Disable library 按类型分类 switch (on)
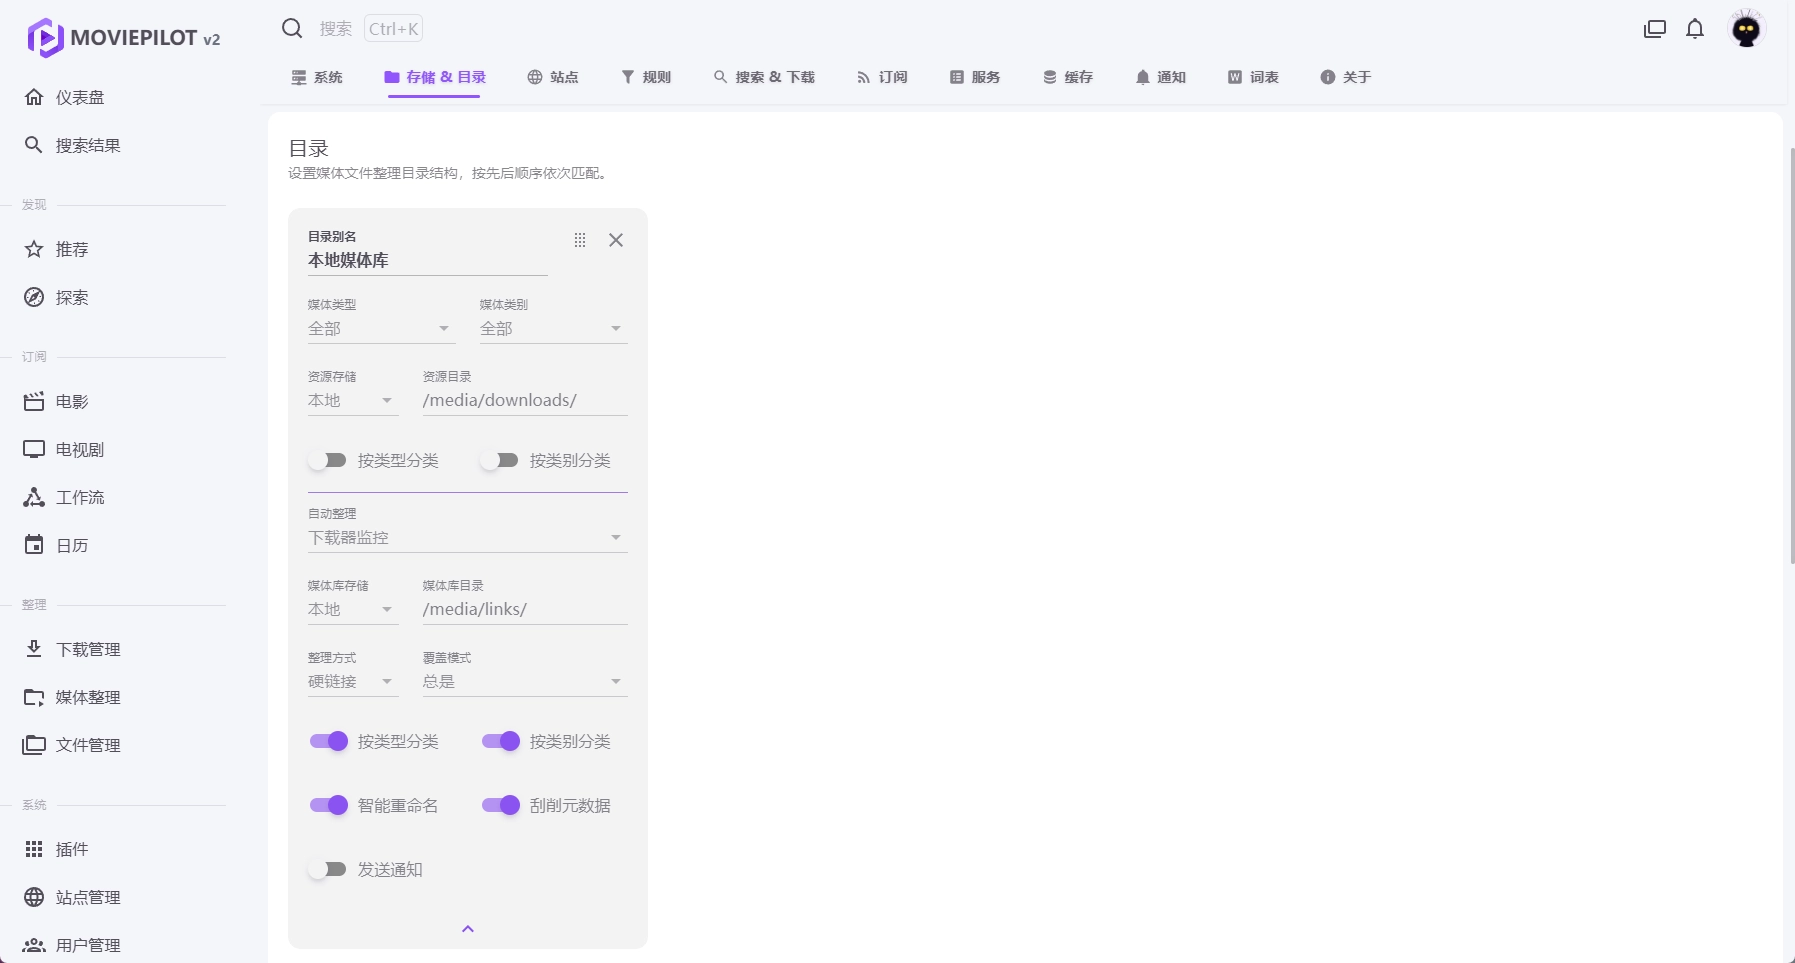The height and width of the screenshot is (963, 1795). click(328, 741)
